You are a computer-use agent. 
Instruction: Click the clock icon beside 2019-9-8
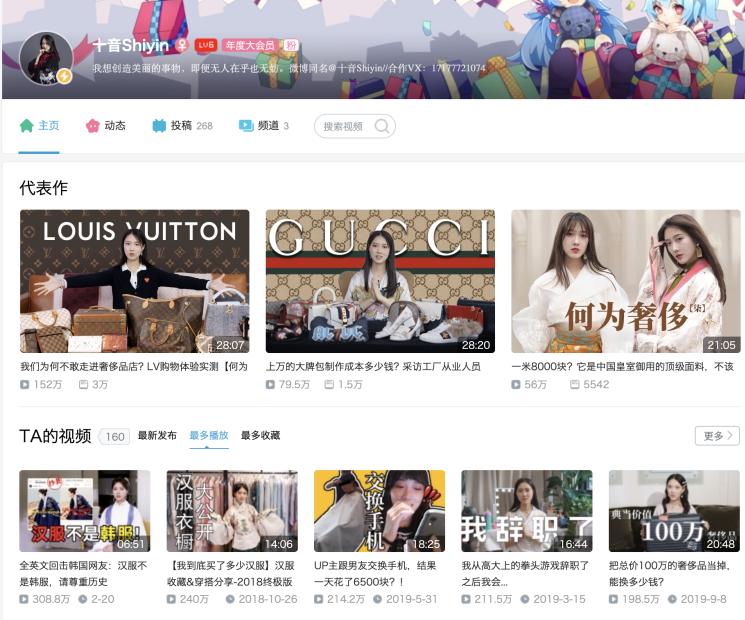[672, 600]
